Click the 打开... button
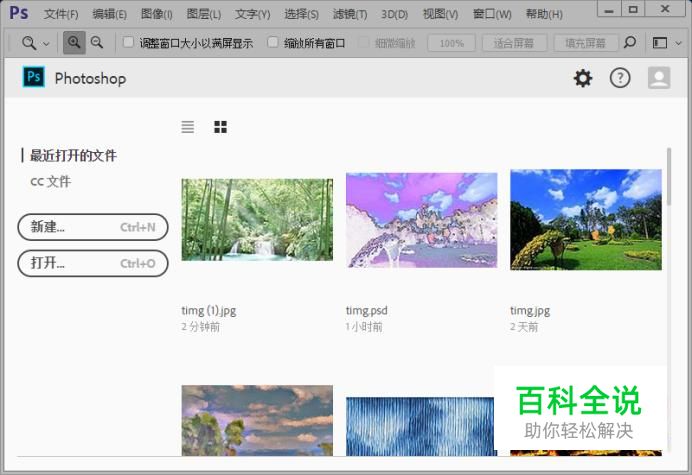Image resolution: width=692 pixels, height=475 pixels. (x=93, y=263)
